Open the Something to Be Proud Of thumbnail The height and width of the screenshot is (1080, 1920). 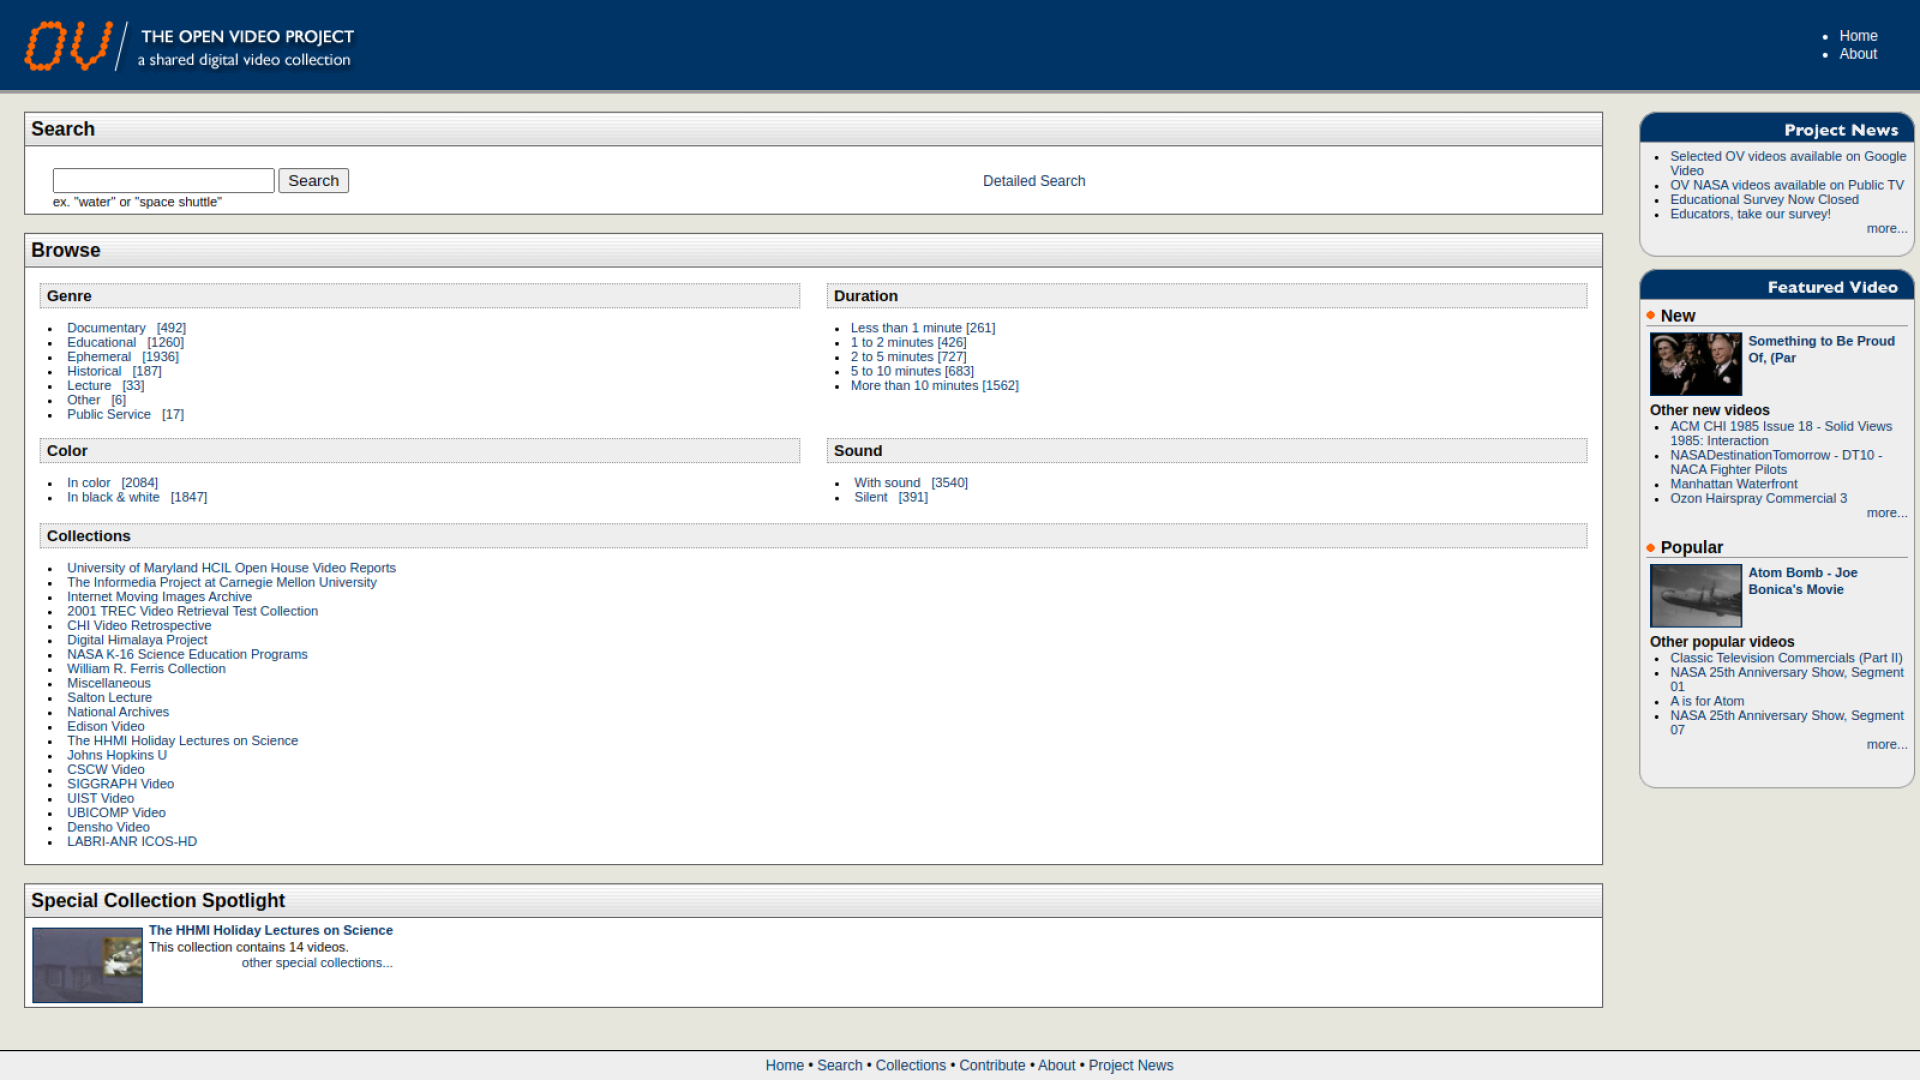1695,364
